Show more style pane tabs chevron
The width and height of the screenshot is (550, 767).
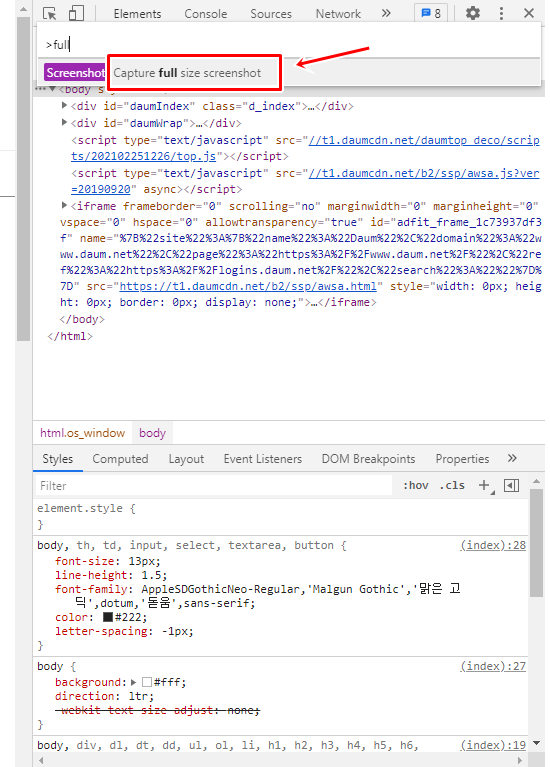(512, 458)
